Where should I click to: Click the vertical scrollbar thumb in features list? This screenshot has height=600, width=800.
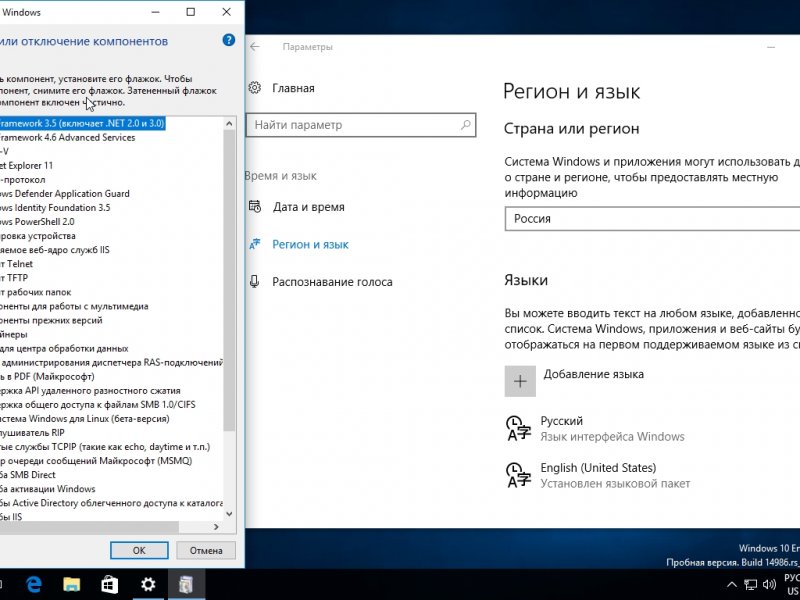pos(229,280)
